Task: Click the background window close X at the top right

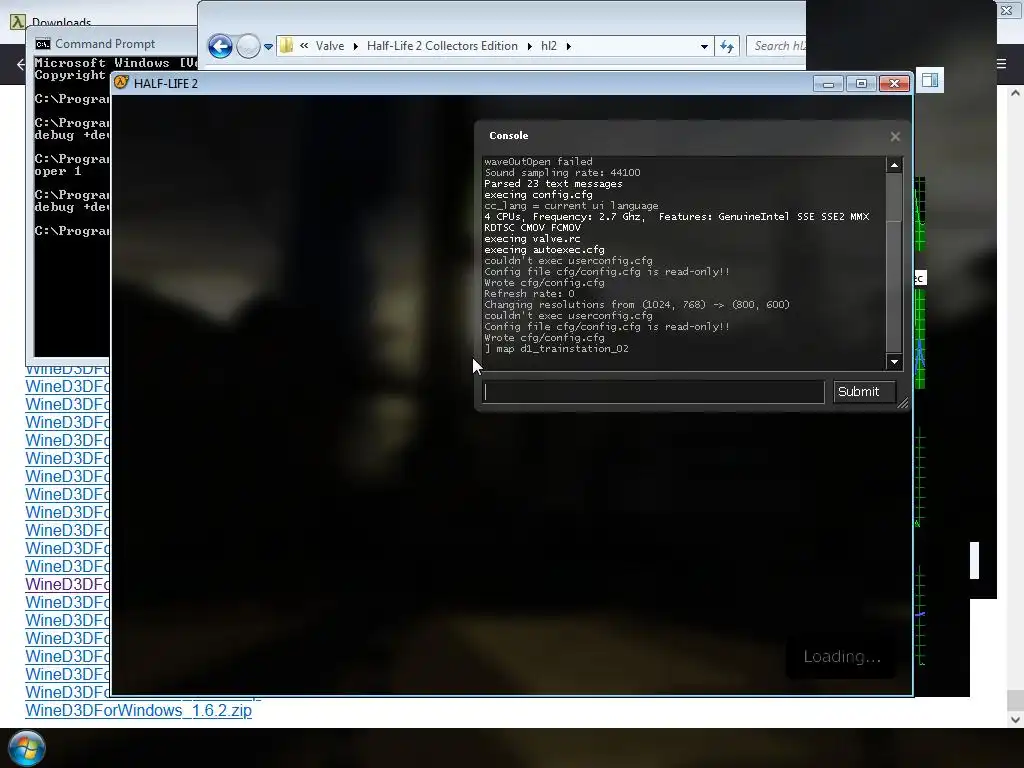Action: tap(1006, 11)
